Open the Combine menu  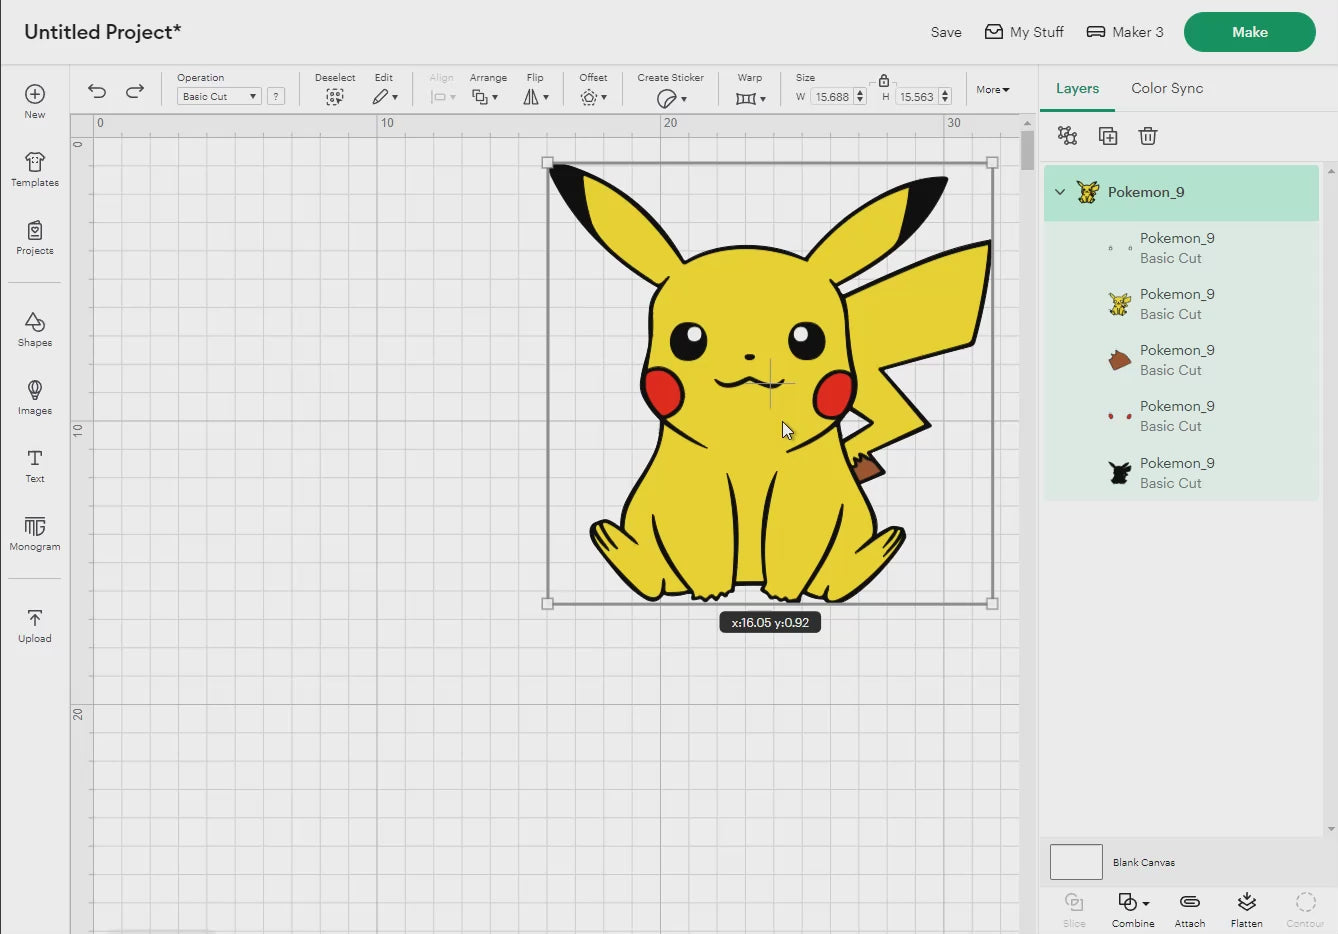1133,909
